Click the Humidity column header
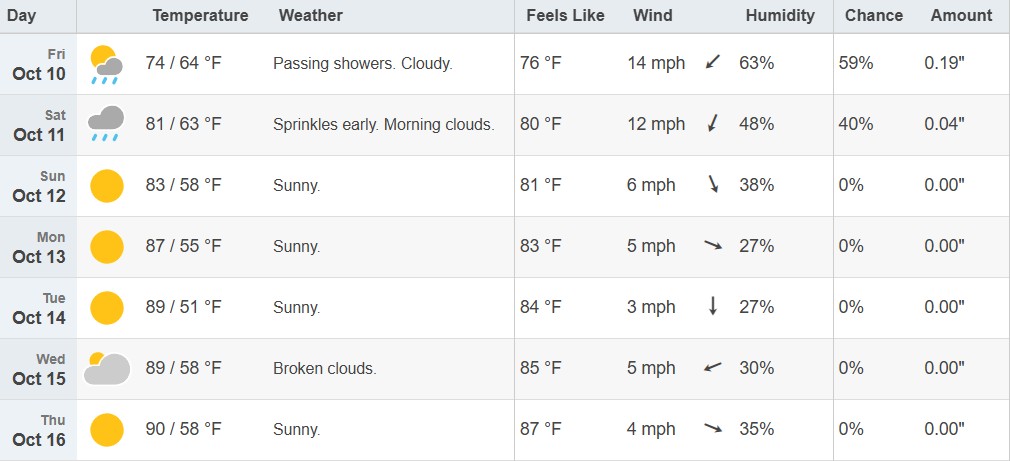1010x461 pixels. pos(780,16)
